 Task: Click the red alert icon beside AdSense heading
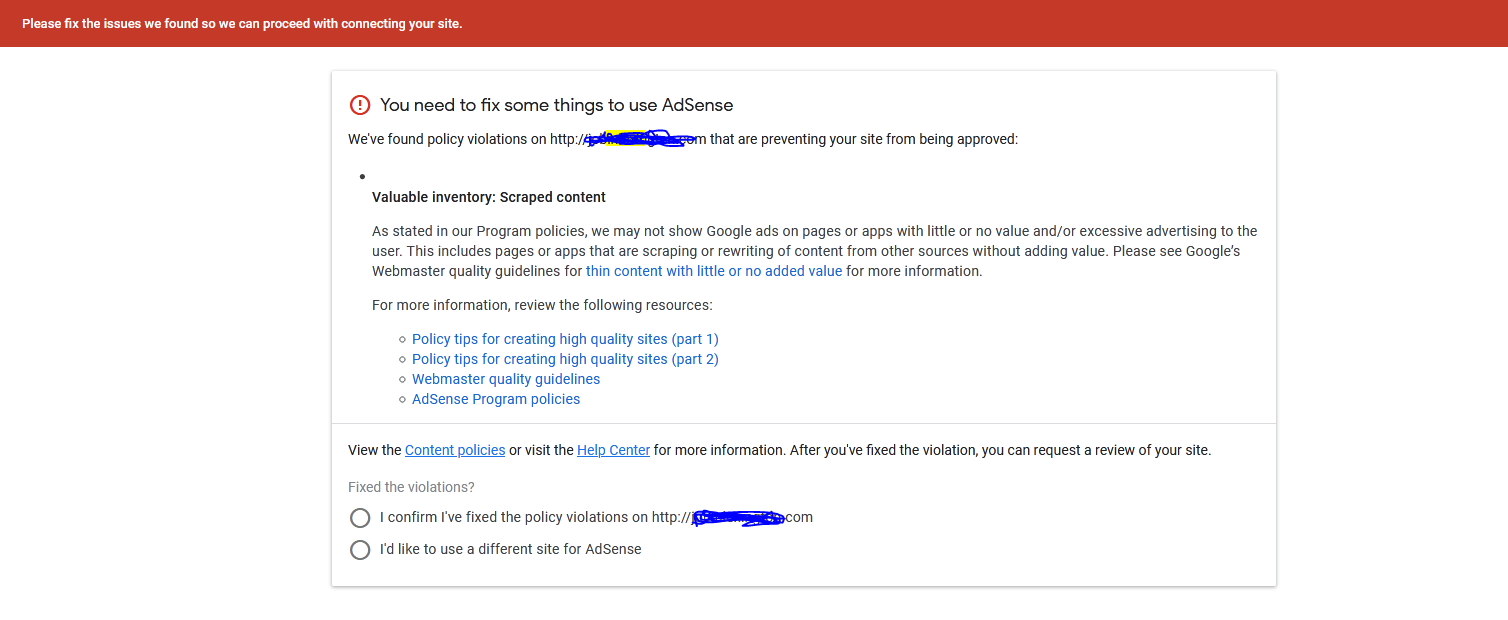point(360,105)
